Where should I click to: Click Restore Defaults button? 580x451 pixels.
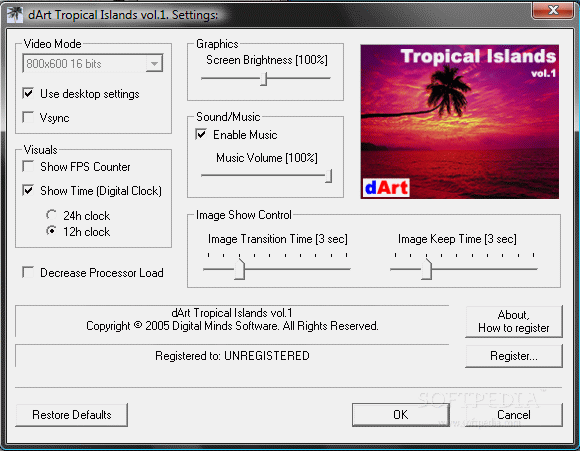[x=72, y=415]
